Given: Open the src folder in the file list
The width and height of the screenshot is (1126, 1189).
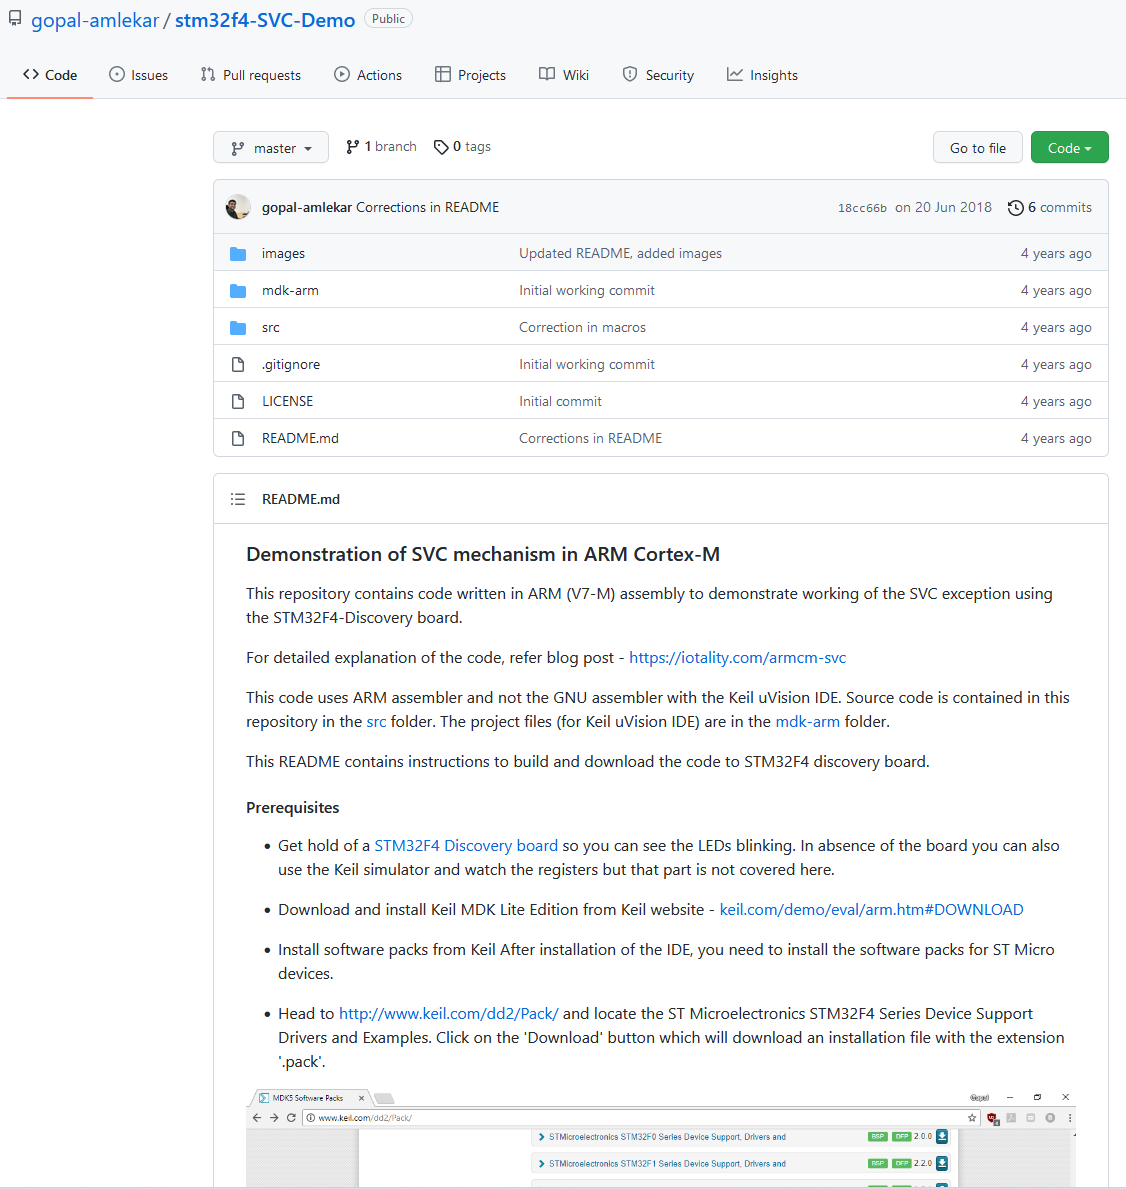Looking at the screenshot, I should coord(271,328).
